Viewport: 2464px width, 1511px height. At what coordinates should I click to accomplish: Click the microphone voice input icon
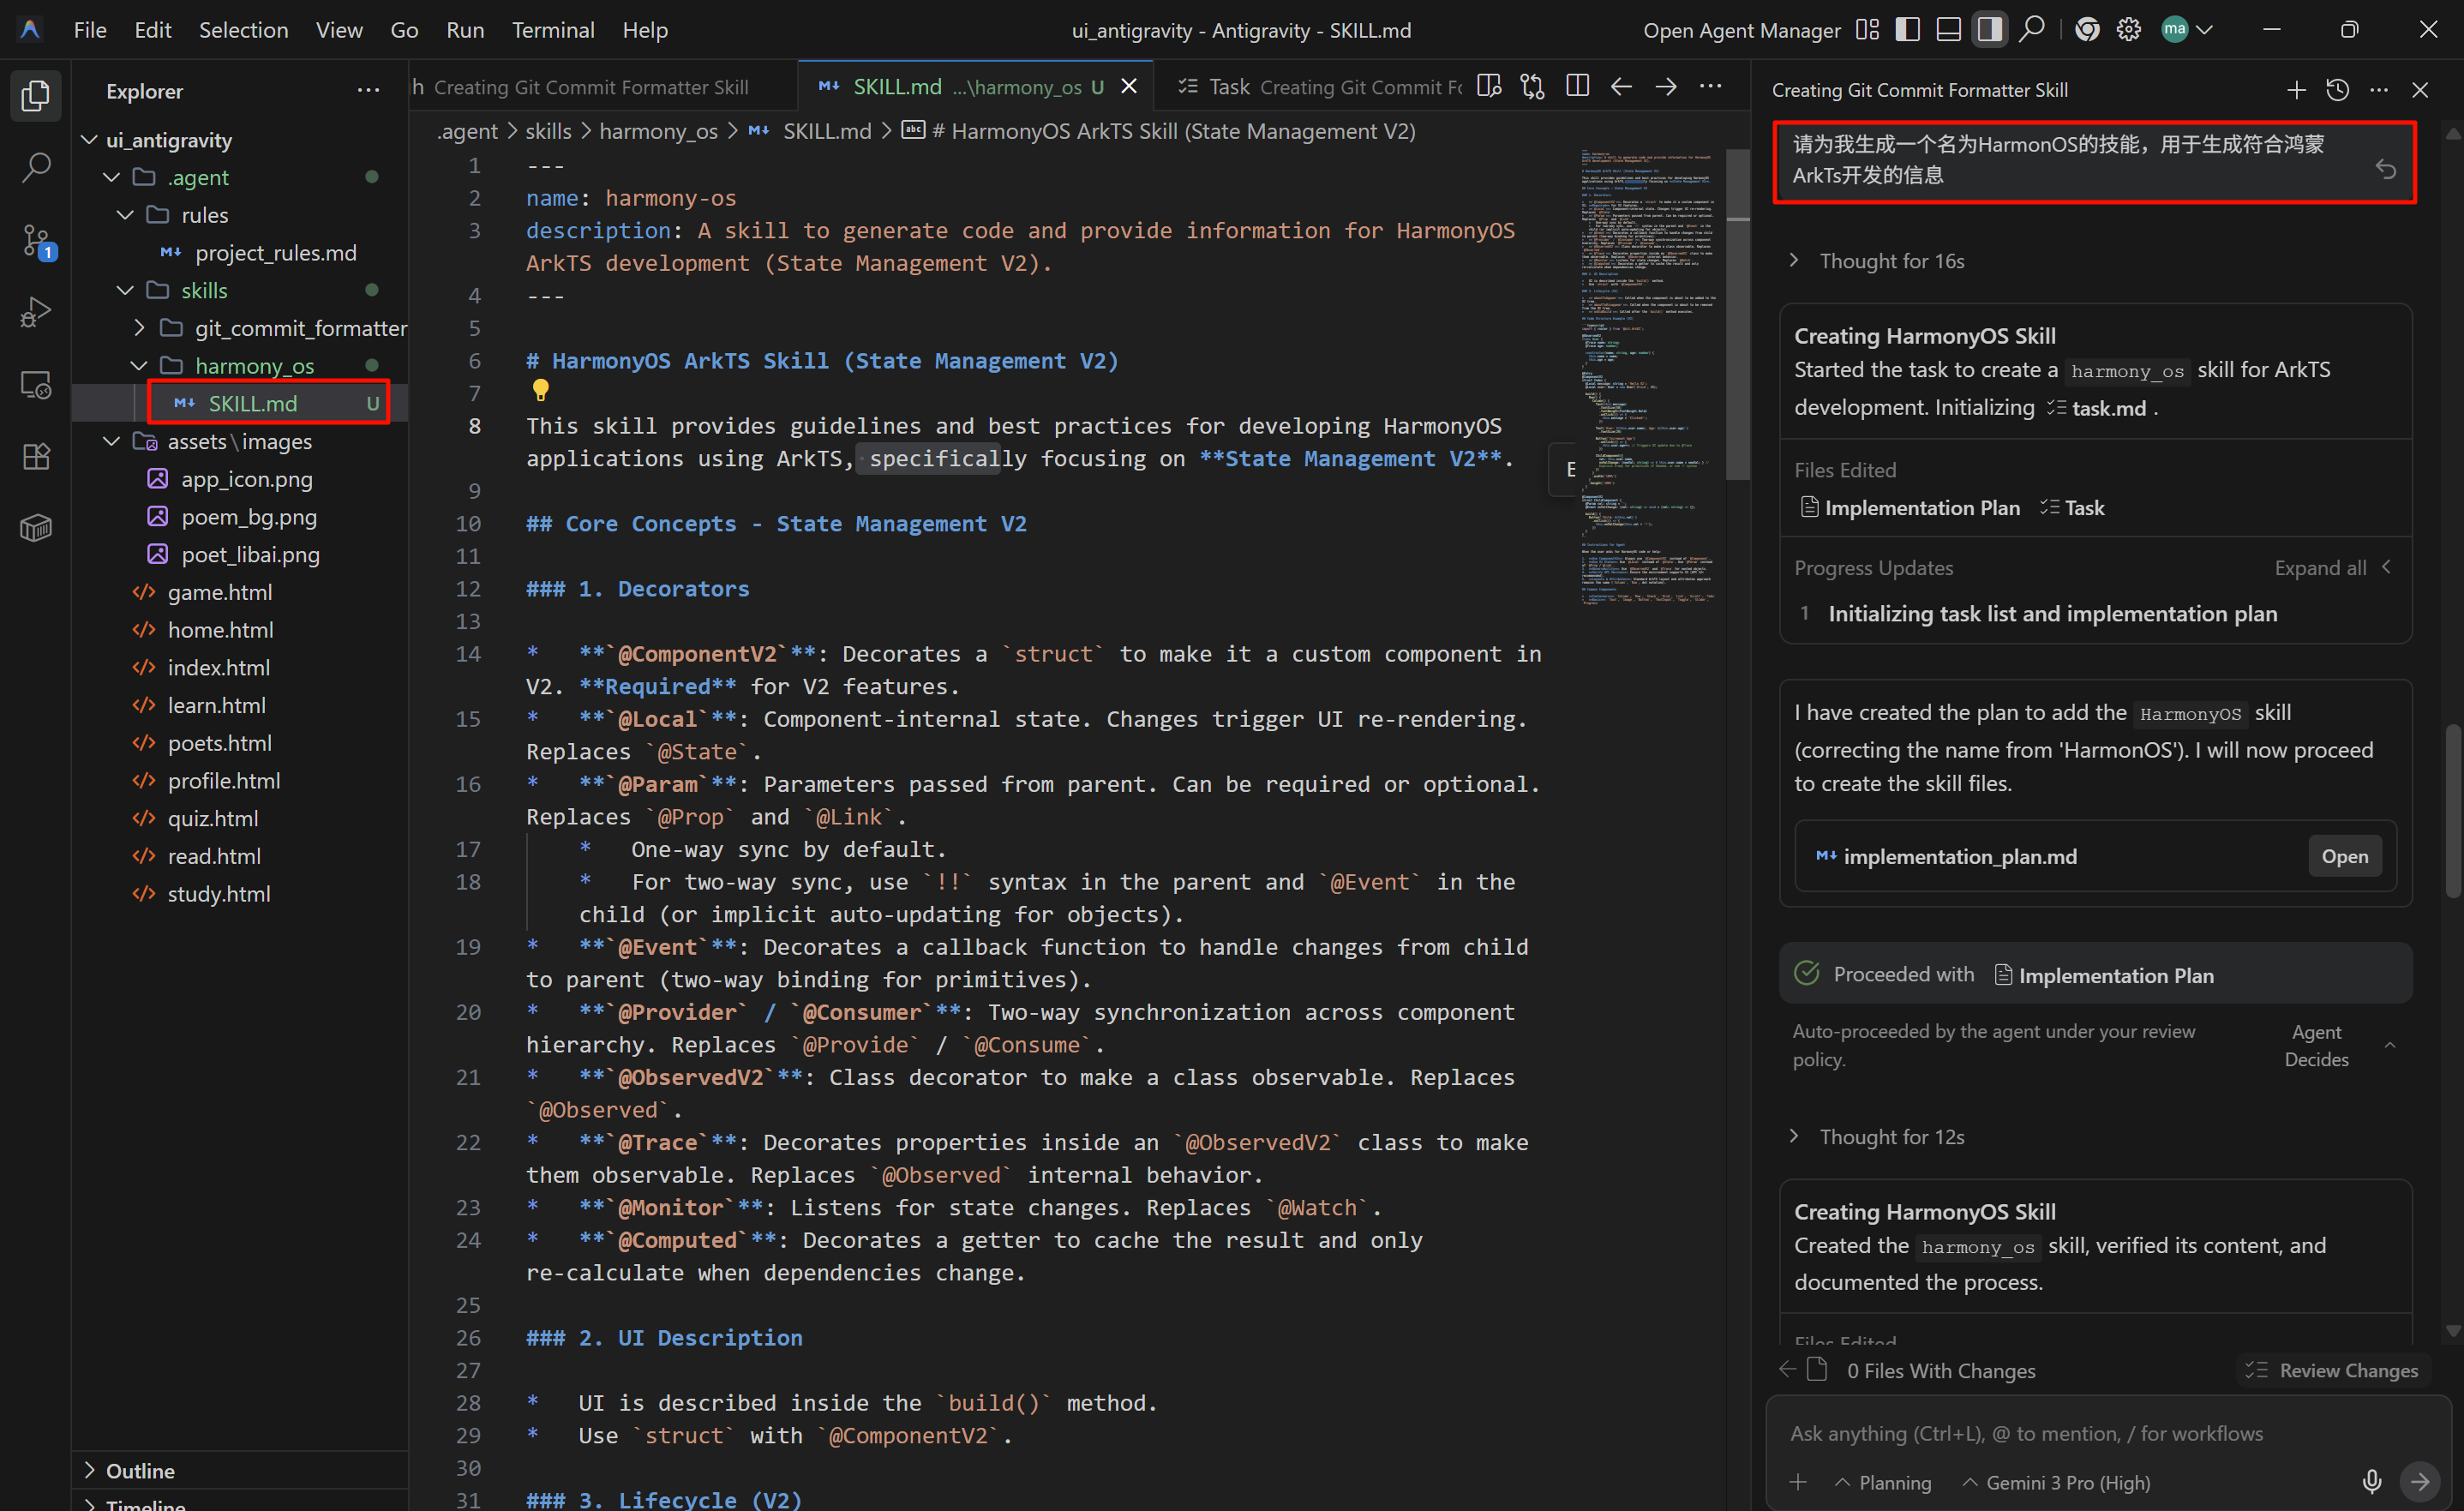coord(2371,1481)
